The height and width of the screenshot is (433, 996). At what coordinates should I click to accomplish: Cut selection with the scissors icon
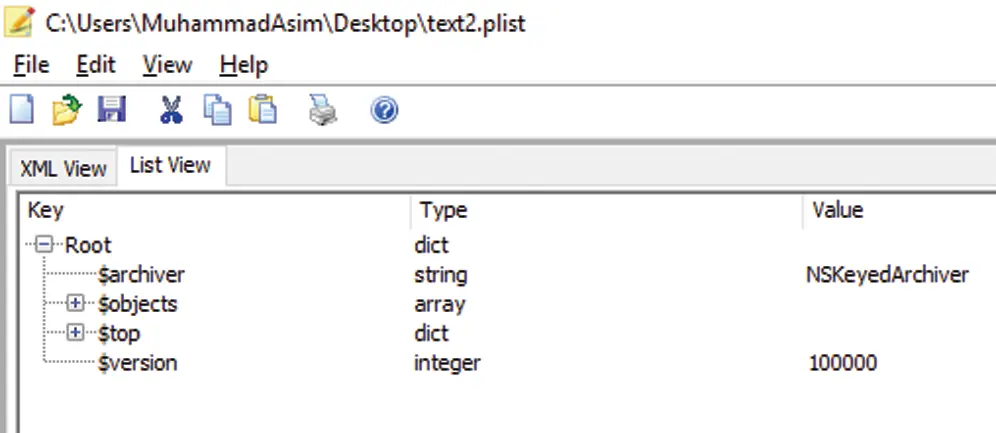click(x=171, y=109)
